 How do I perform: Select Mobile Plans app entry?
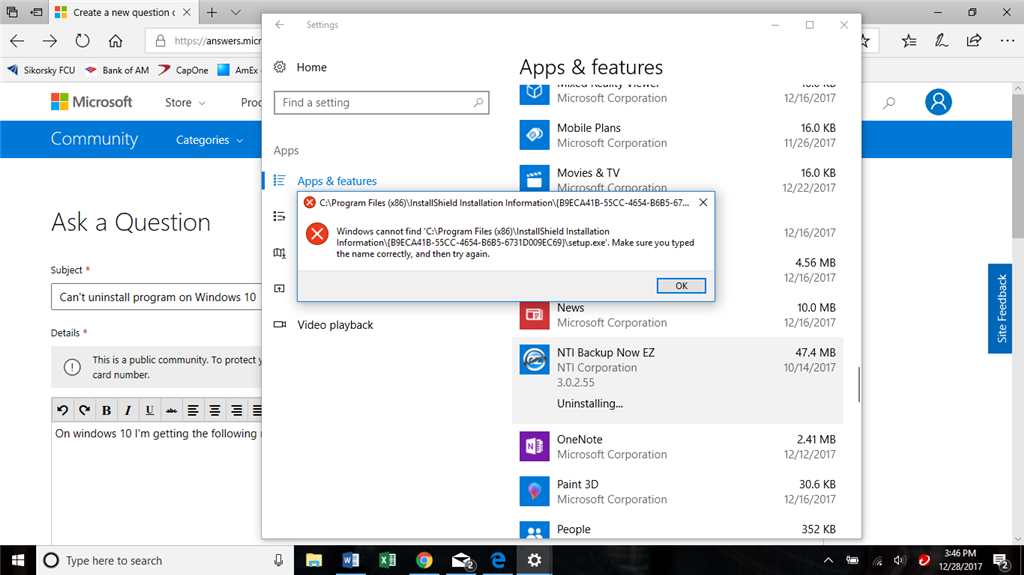click(677, 135)
